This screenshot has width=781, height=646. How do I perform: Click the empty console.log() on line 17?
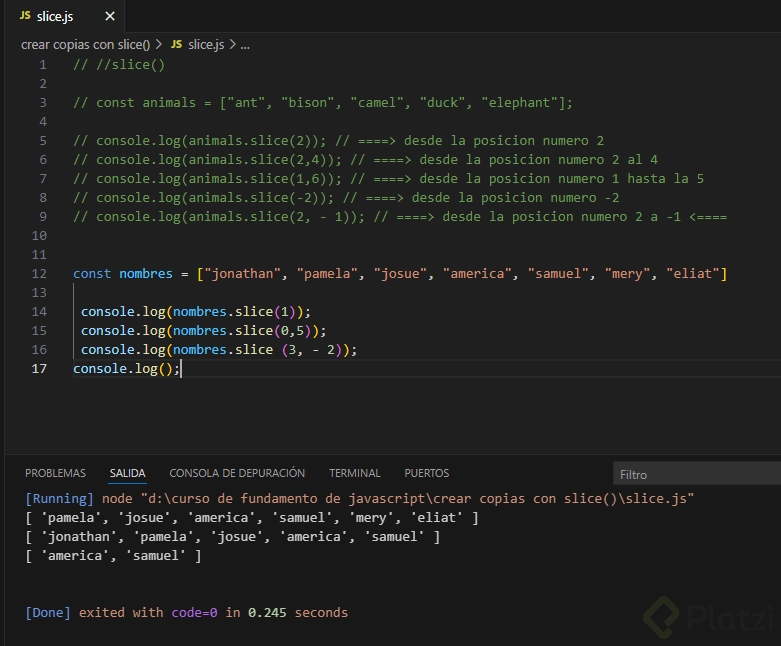[x=125, y=369]
